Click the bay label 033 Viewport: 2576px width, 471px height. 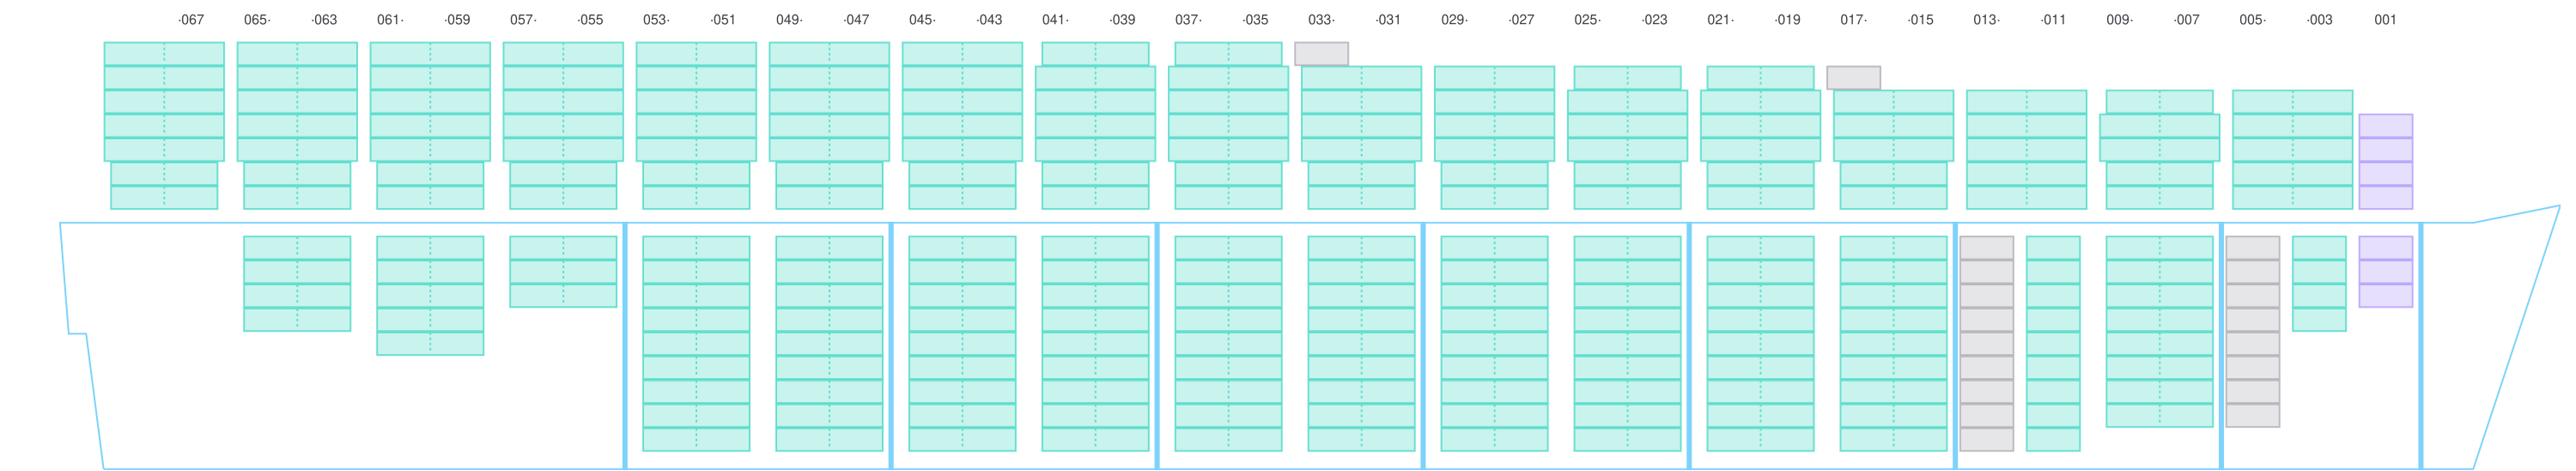1320,20
